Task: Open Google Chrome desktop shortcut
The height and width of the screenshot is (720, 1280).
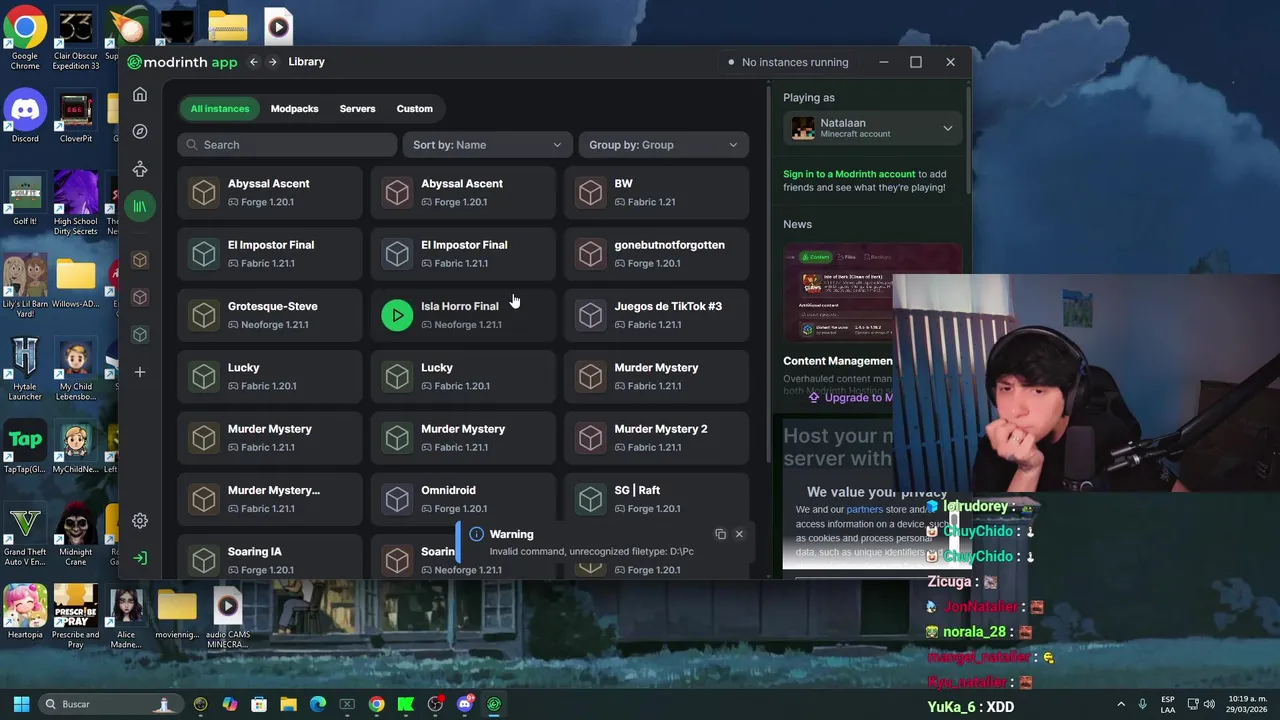Action: click(x=25, y=40)
